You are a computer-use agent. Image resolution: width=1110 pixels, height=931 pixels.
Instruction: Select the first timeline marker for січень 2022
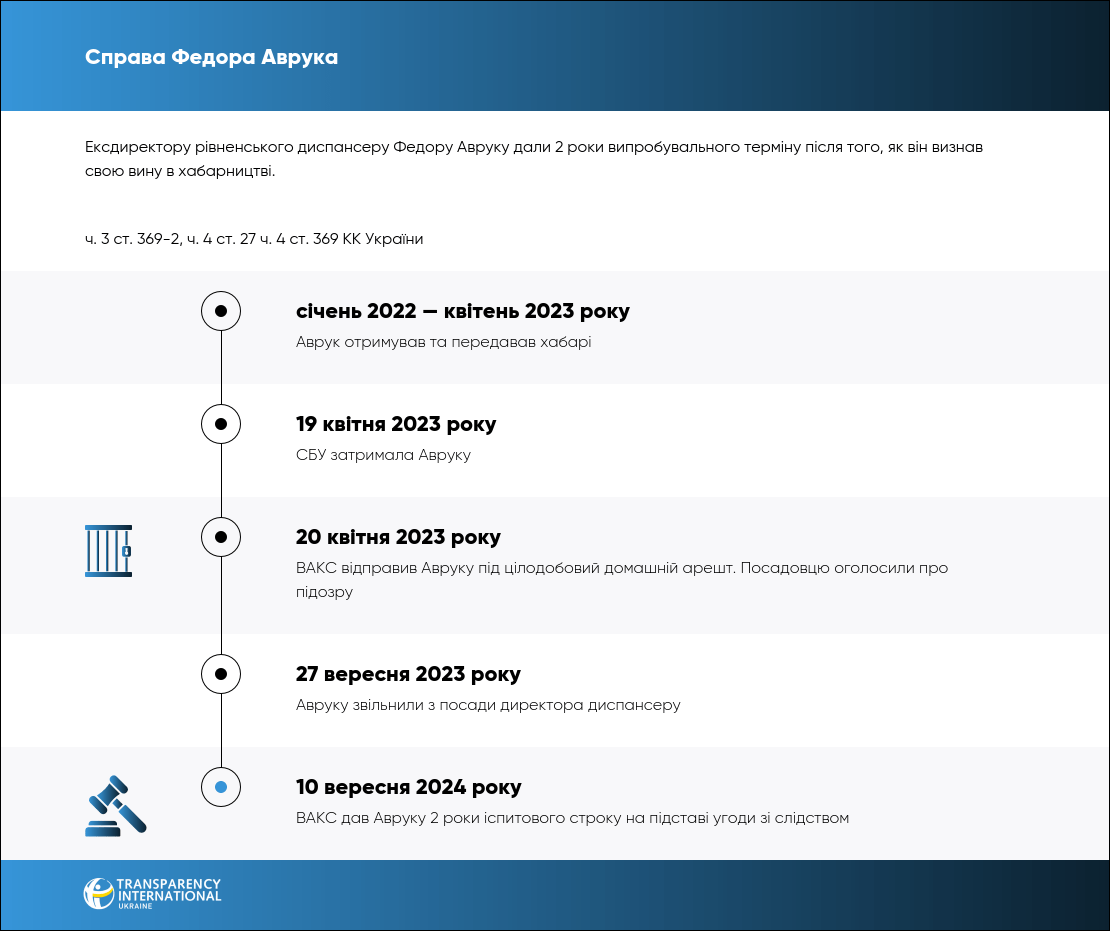[221, 311]
